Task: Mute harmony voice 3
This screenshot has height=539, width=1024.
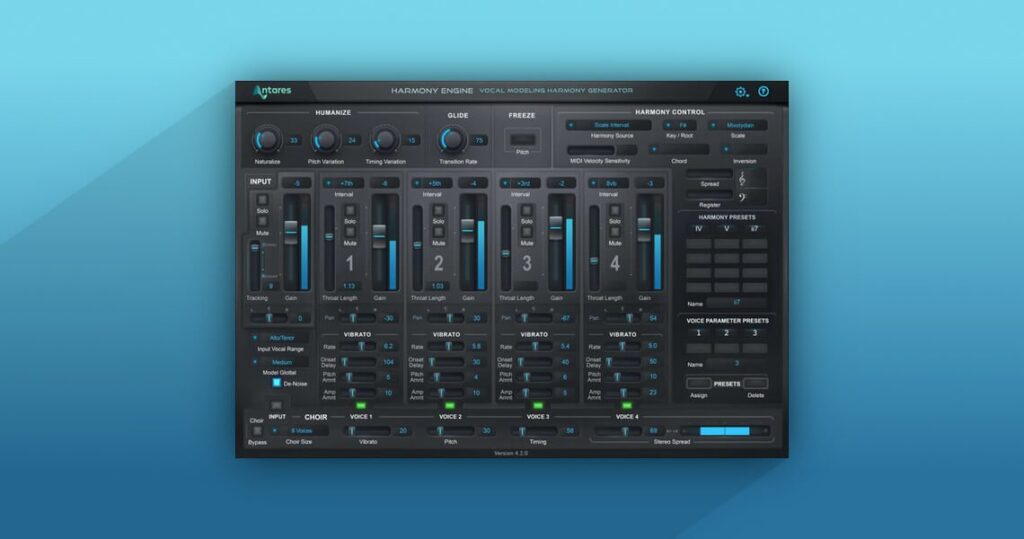Action: 526,232
